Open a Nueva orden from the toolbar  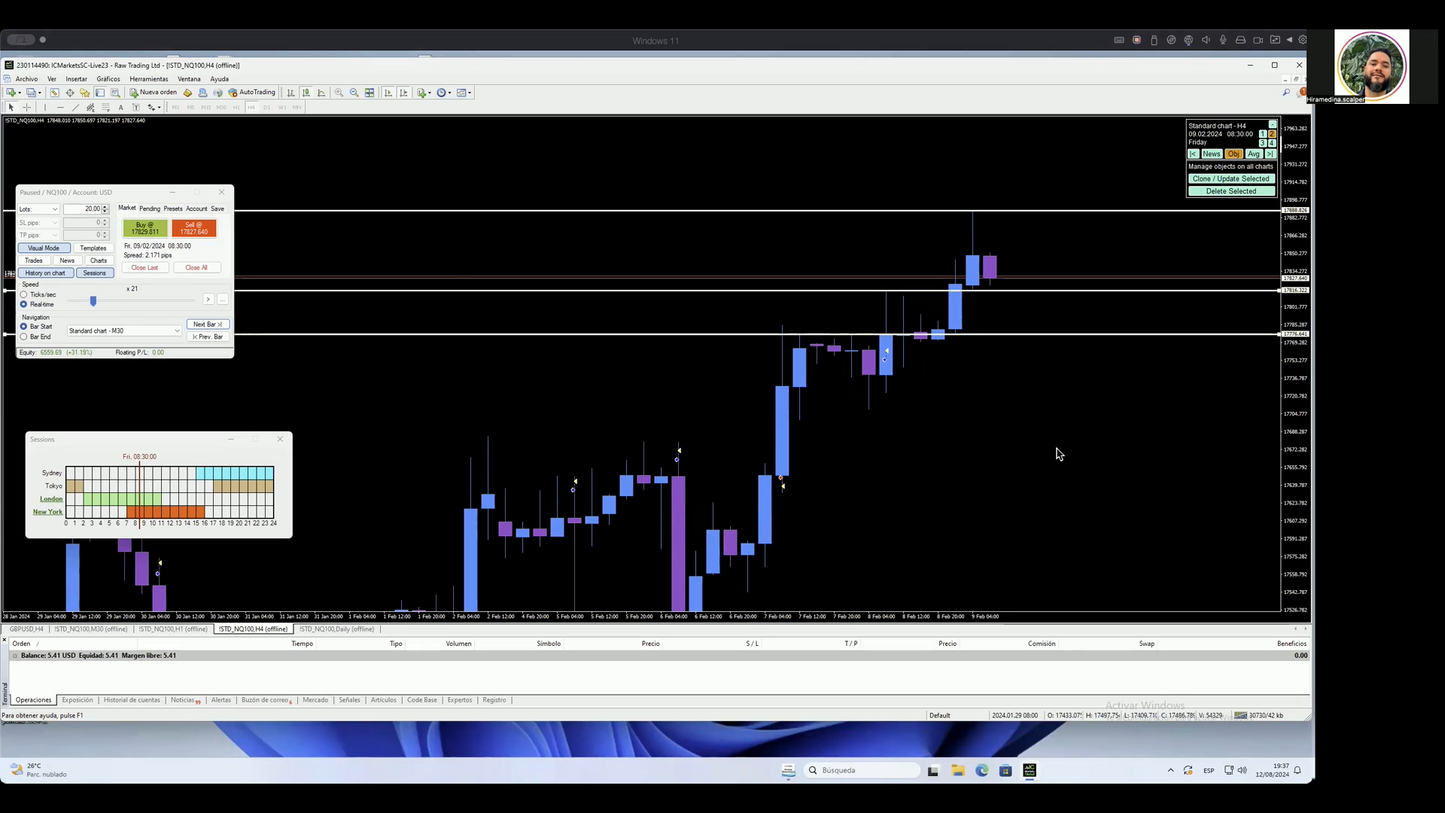point(153,92)
